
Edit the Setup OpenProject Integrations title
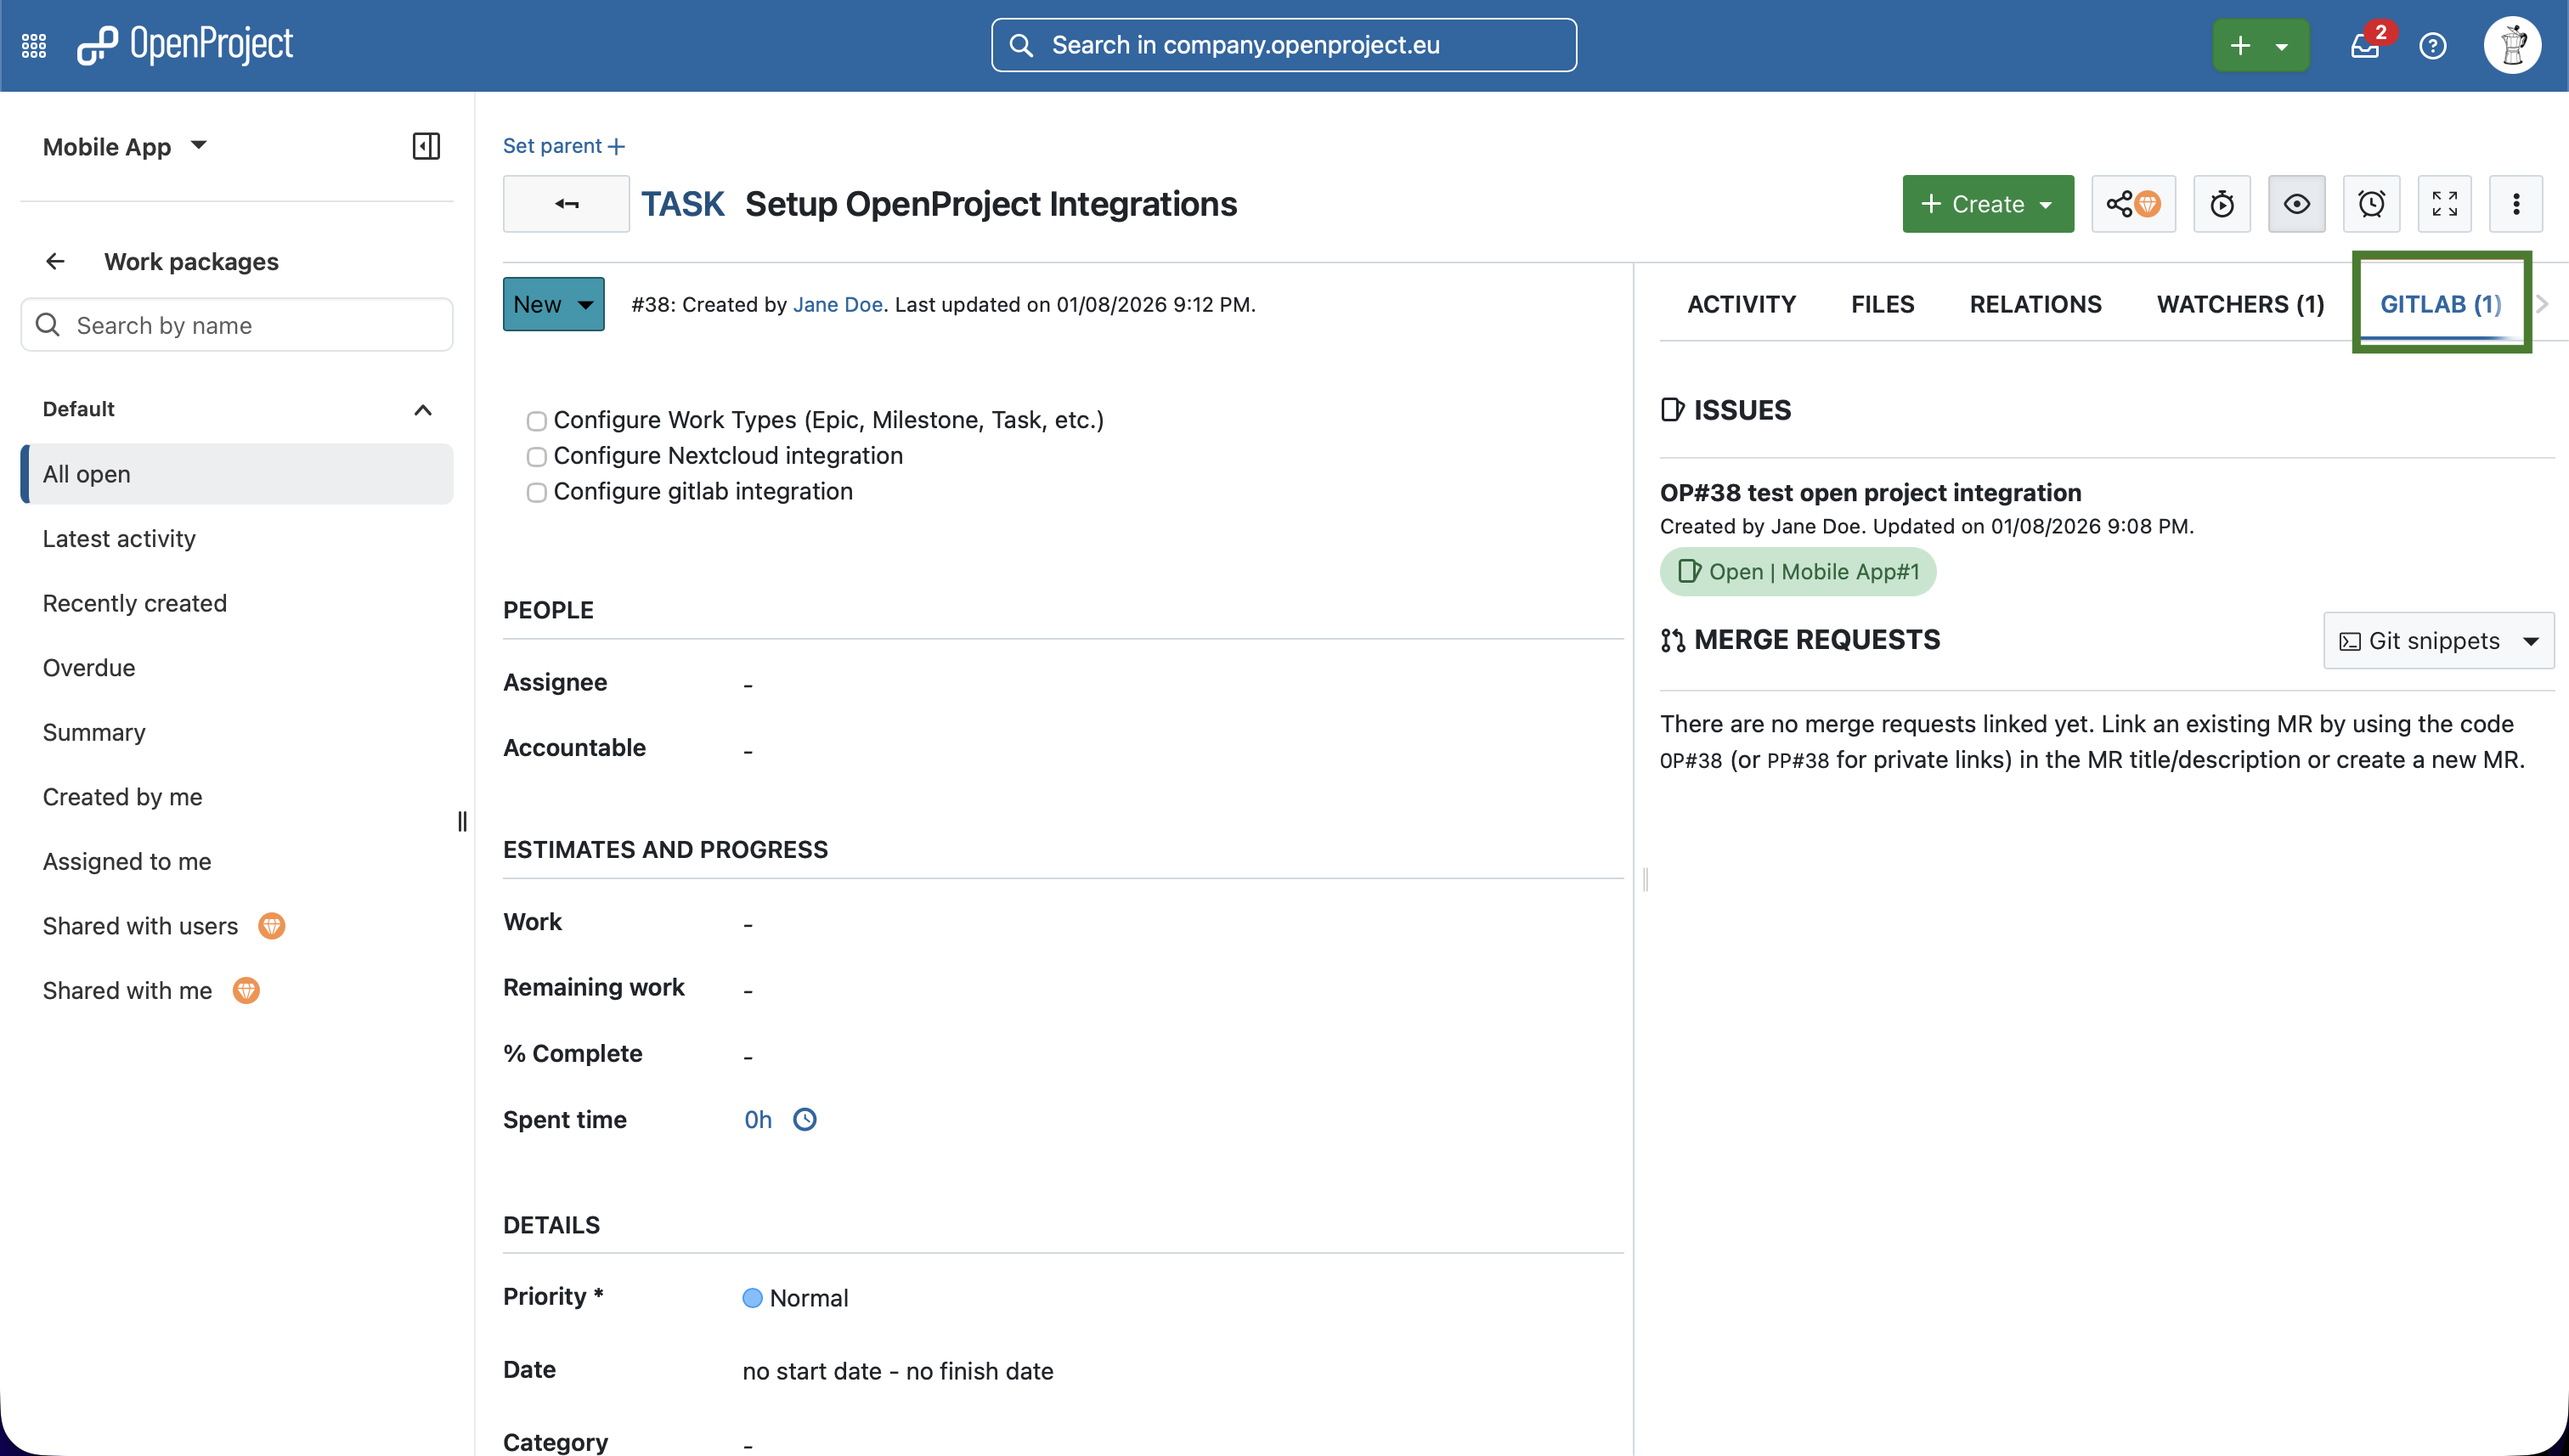tap(991, 204)
